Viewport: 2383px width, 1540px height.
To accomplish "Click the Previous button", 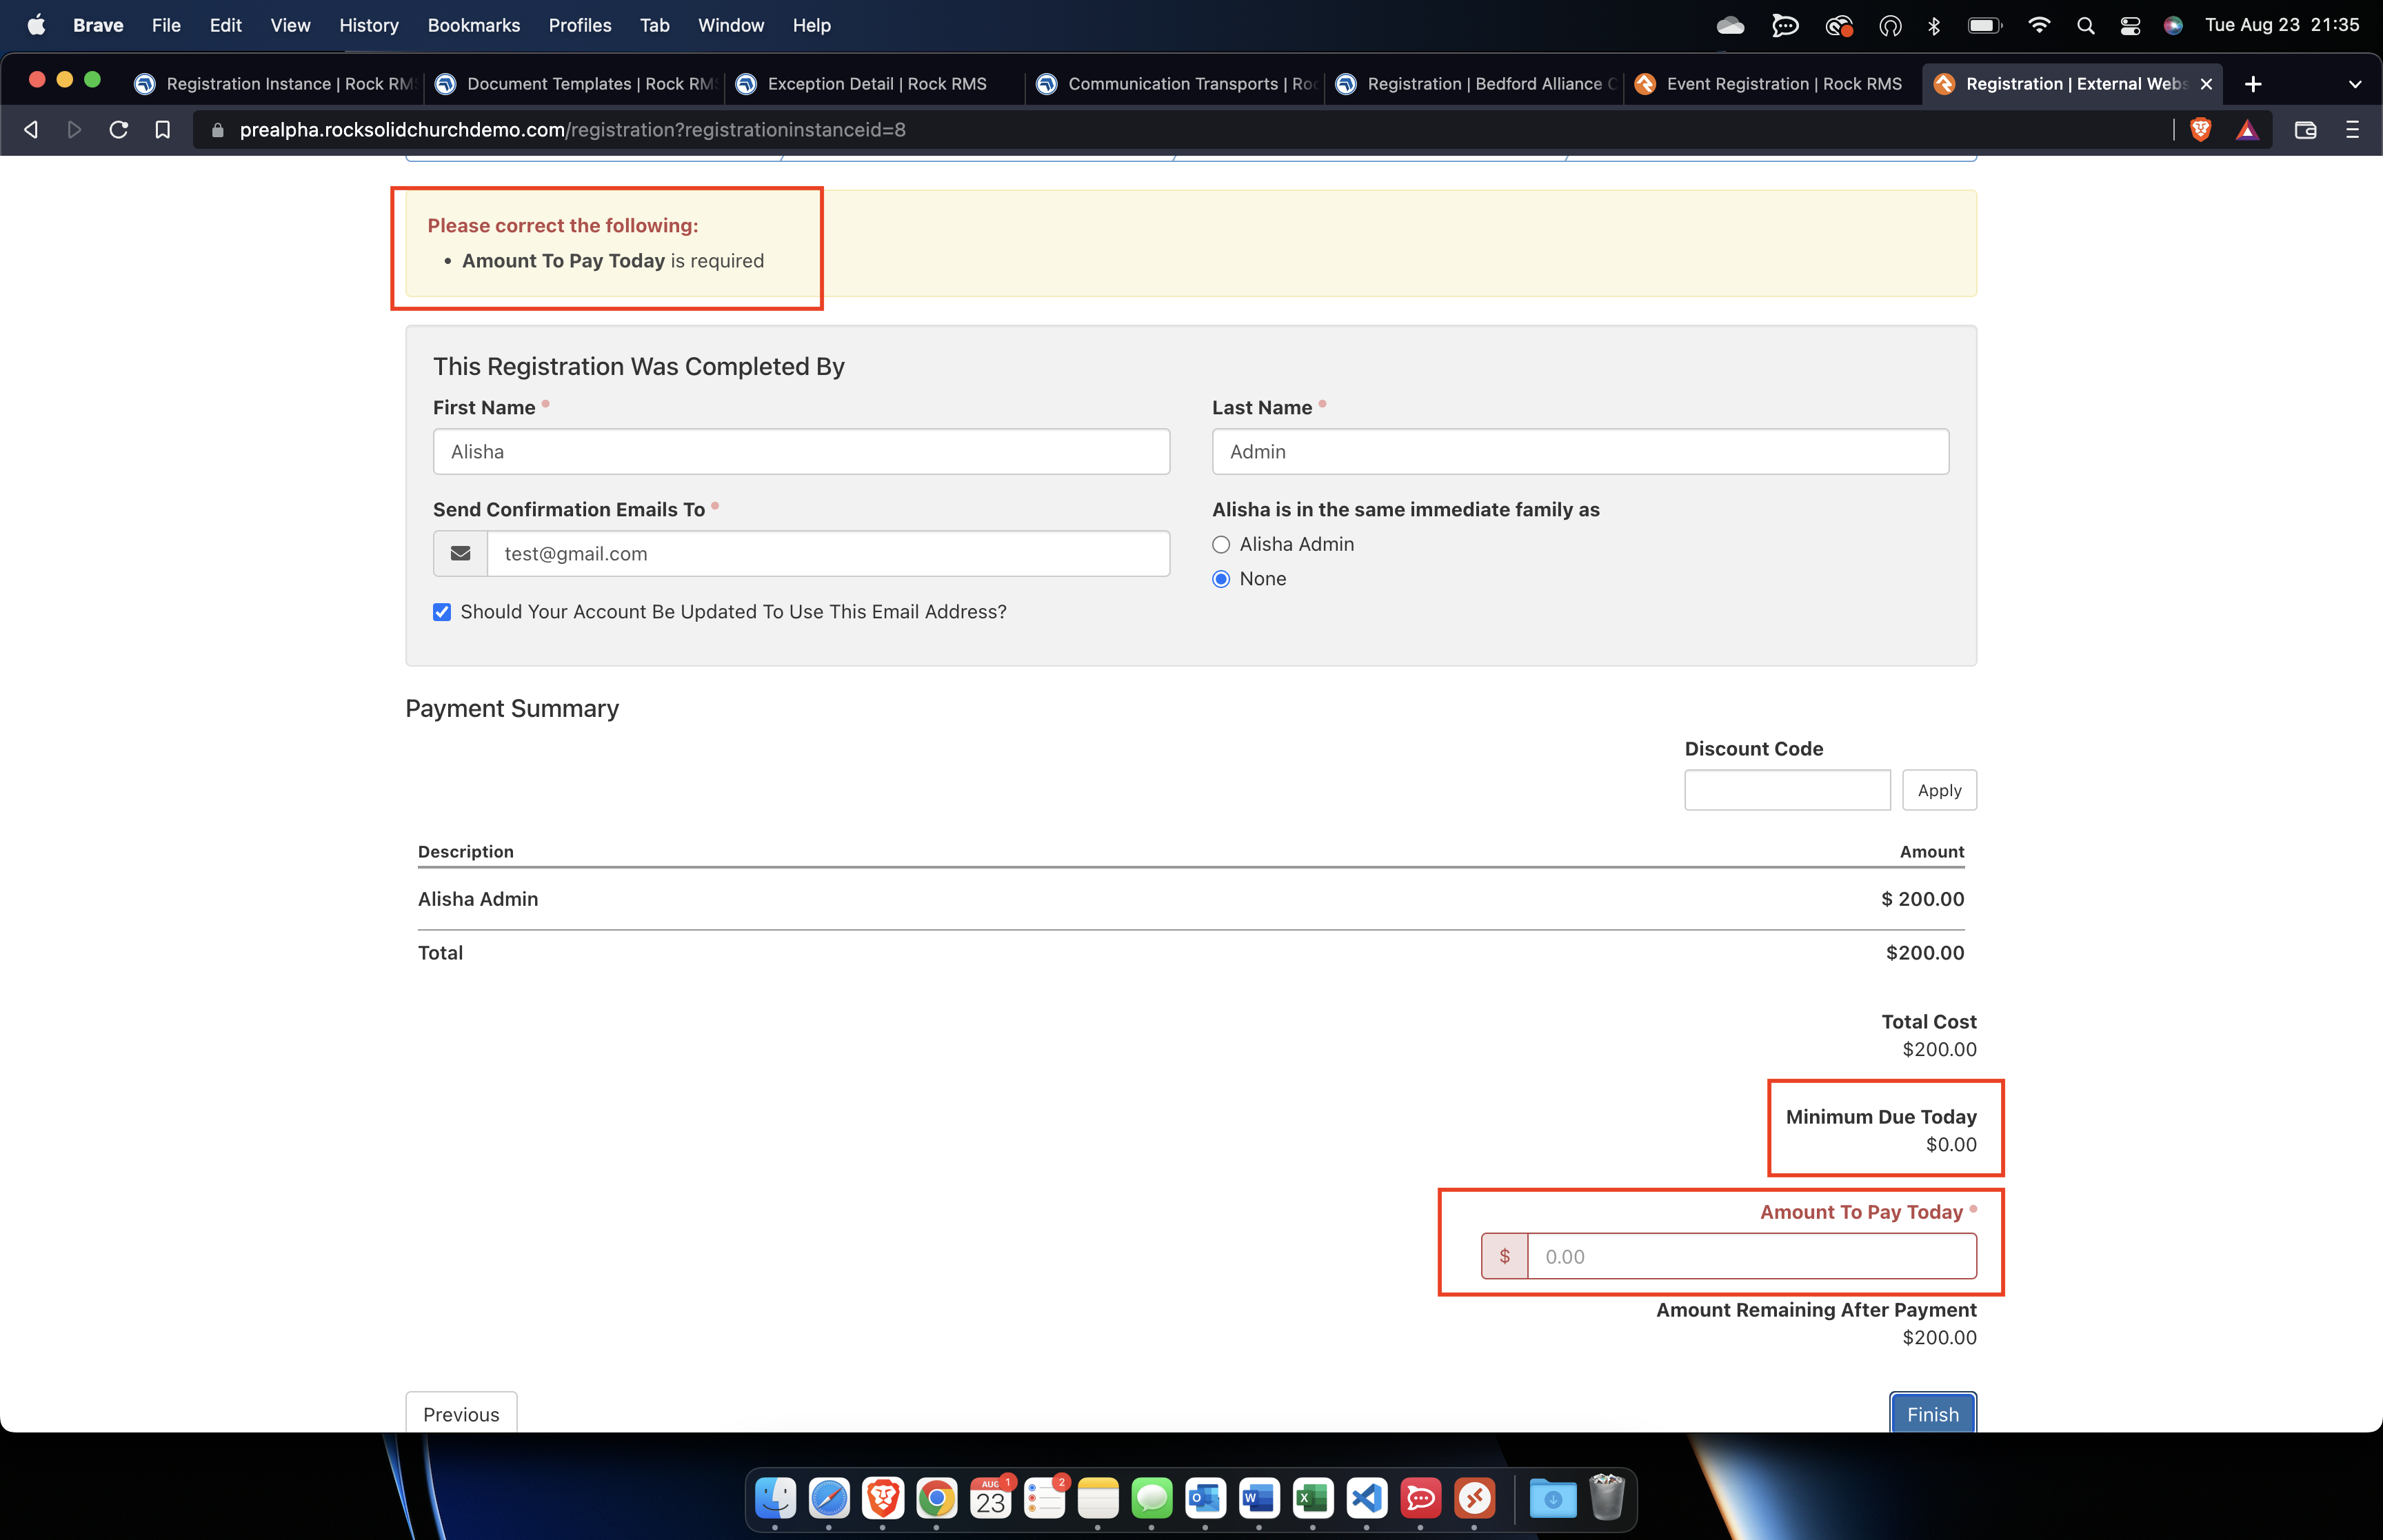I will (461, 1413).
